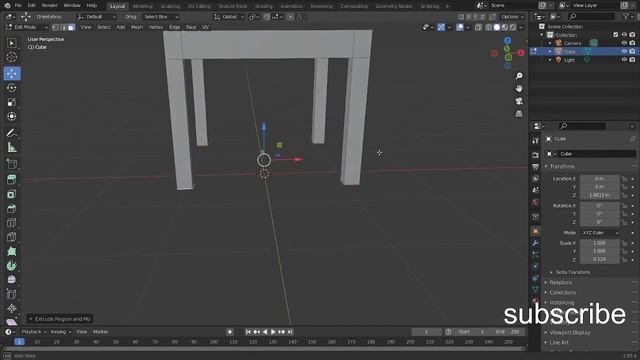Open the Global transform orientation dropdown

click(x=229, y=17)
